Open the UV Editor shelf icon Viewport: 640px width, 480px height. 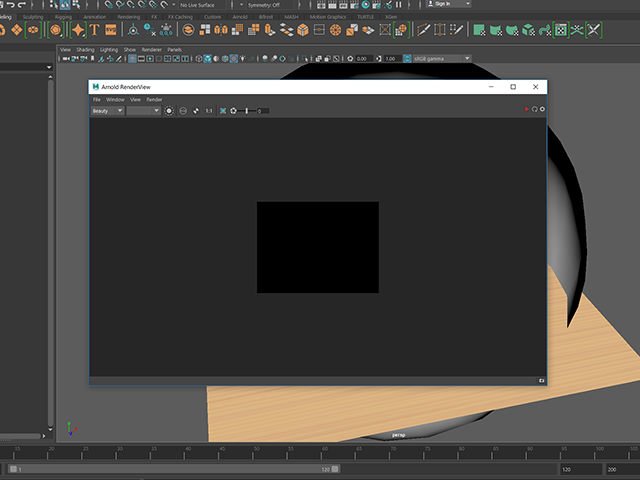tap(561, 30)
